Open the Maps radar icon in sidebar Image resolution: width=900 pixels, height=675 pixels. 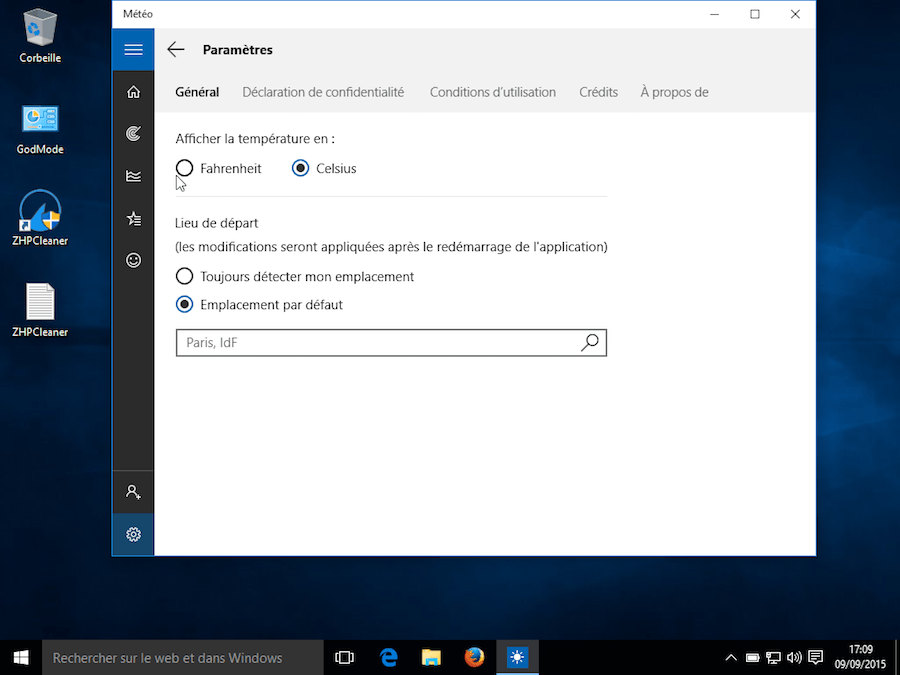133,133
